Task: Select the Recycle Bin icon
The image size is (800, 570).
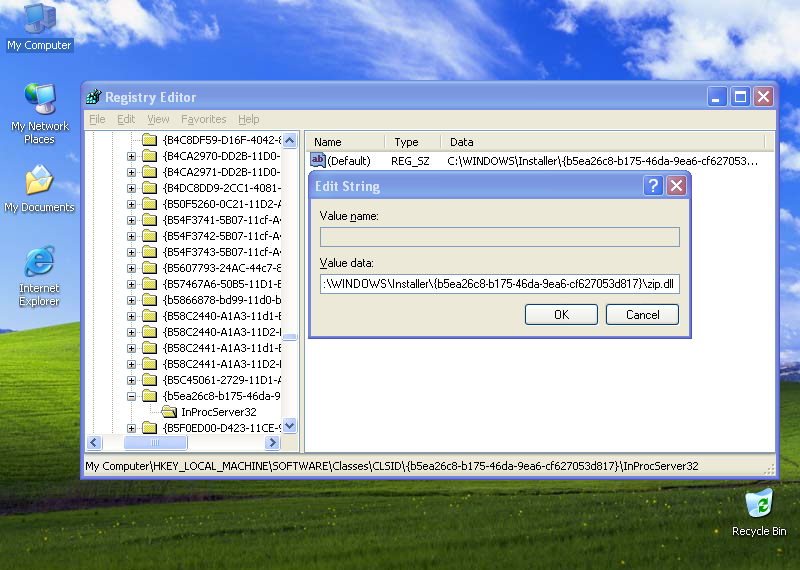Action: (x=759, y=503)
